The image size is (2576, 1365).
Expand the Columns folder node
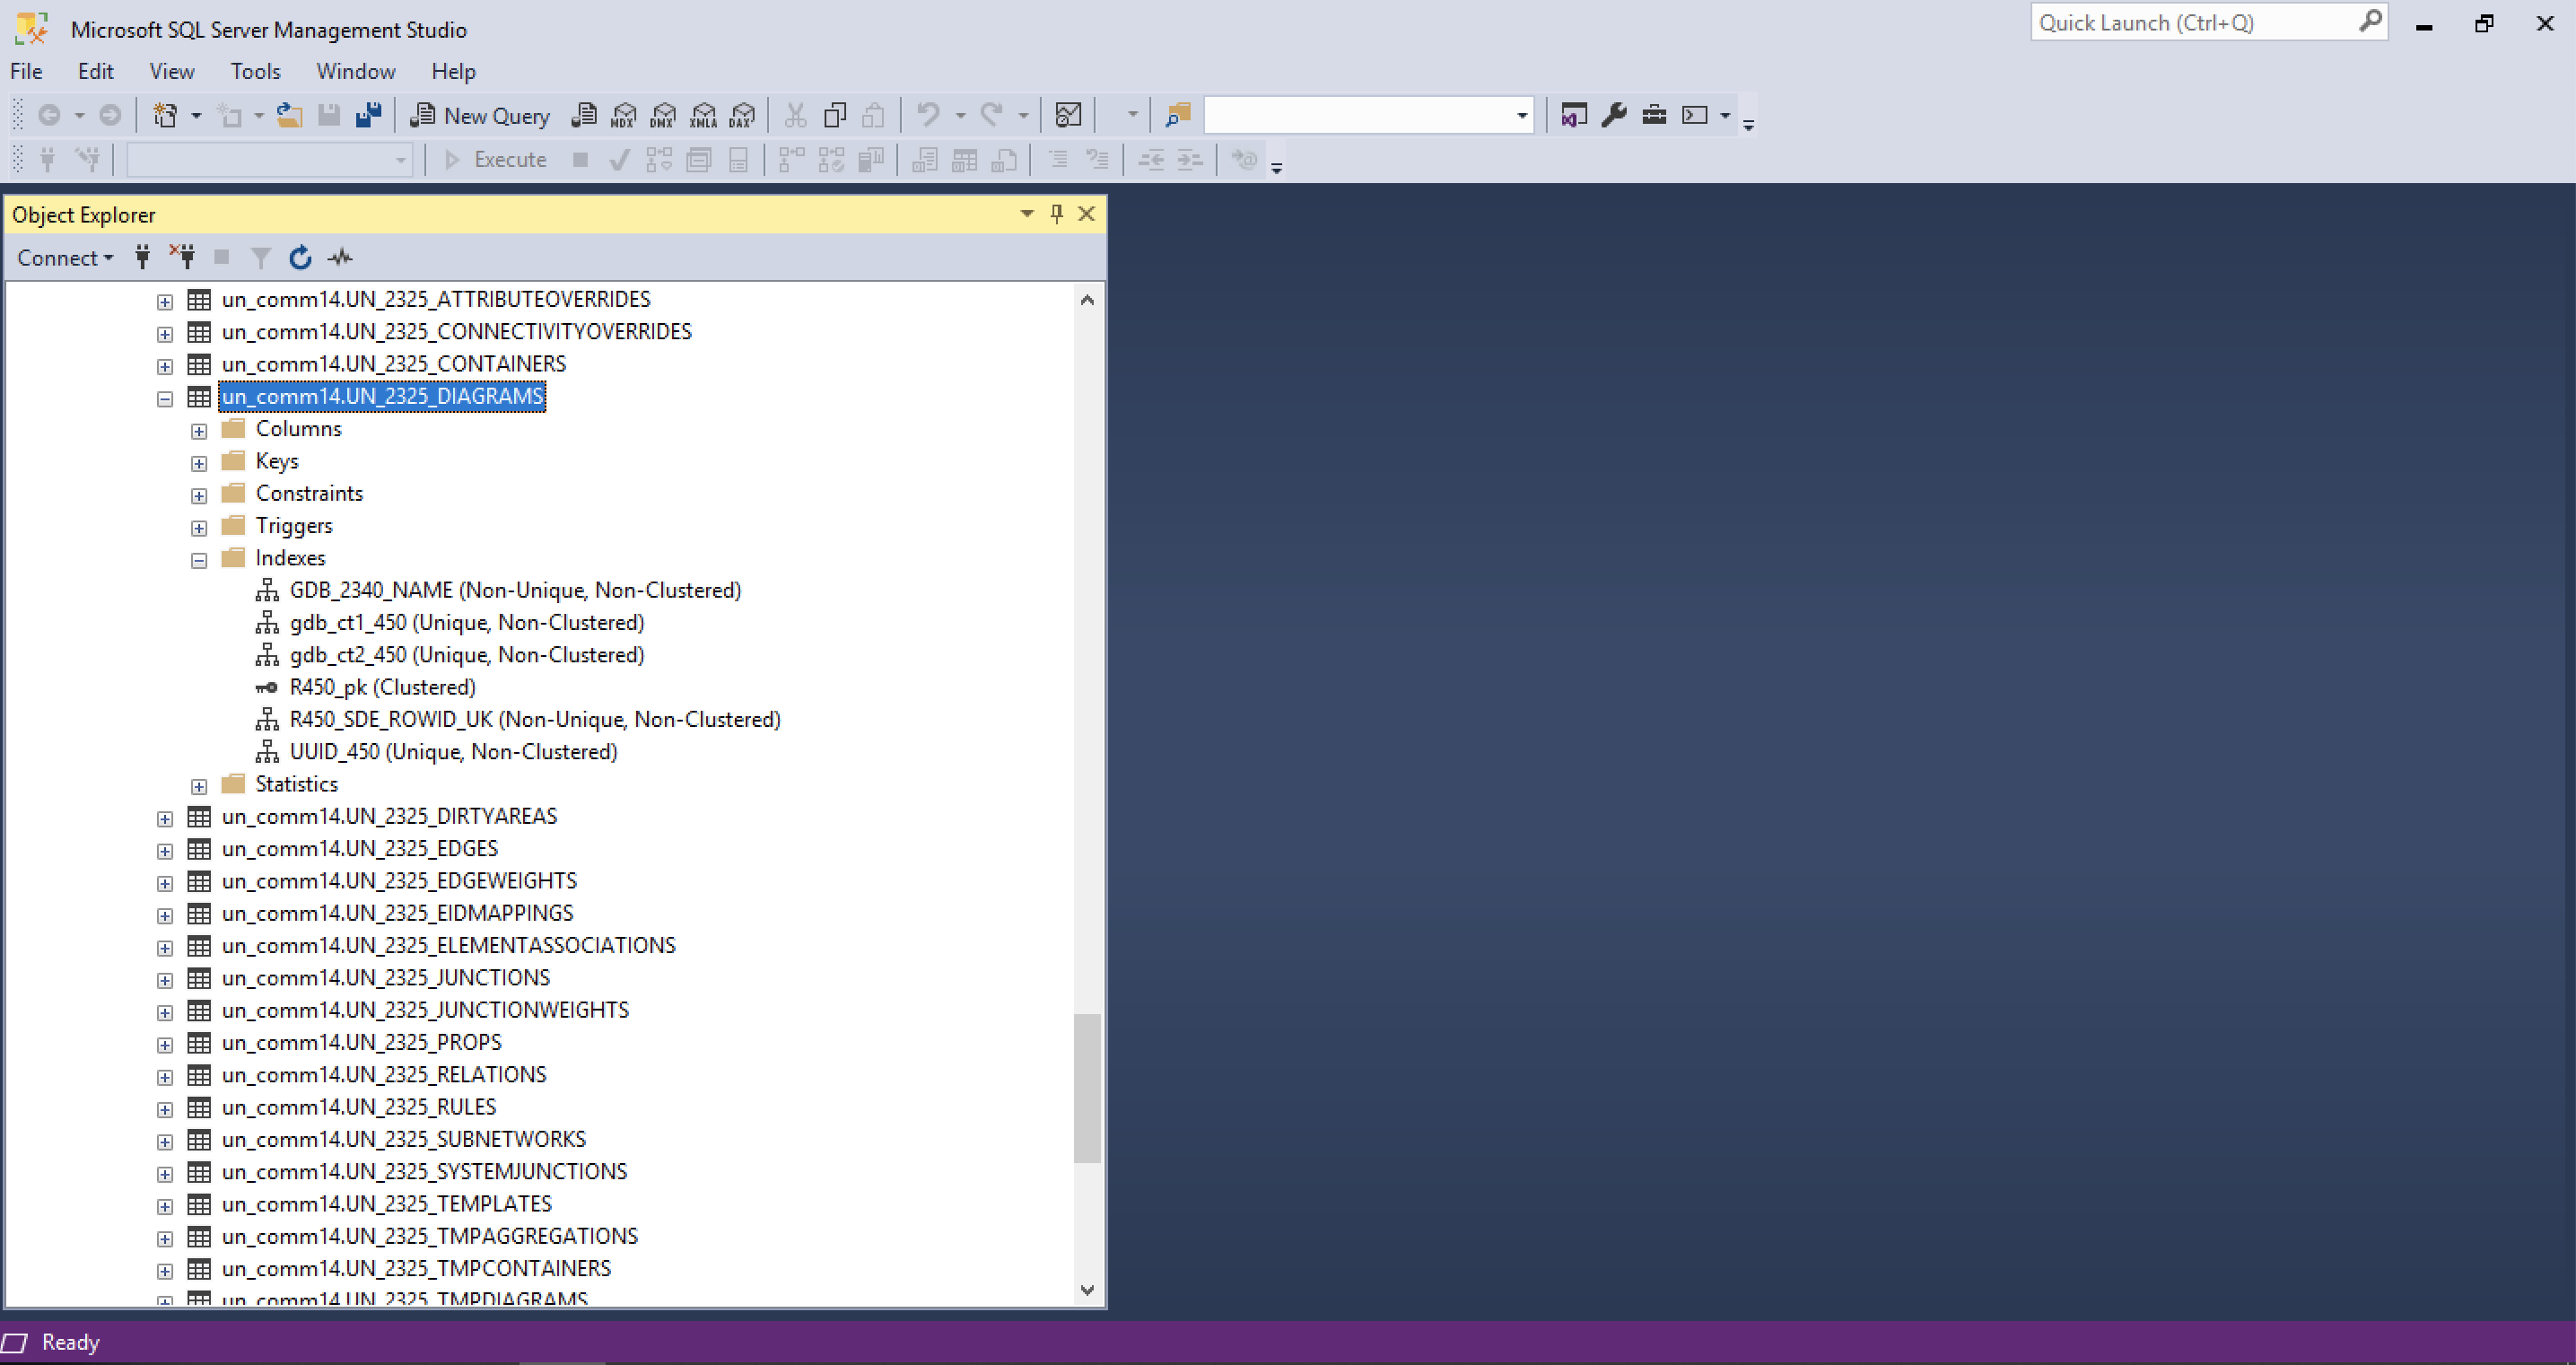pyautogui.click(x=199, y=431)
